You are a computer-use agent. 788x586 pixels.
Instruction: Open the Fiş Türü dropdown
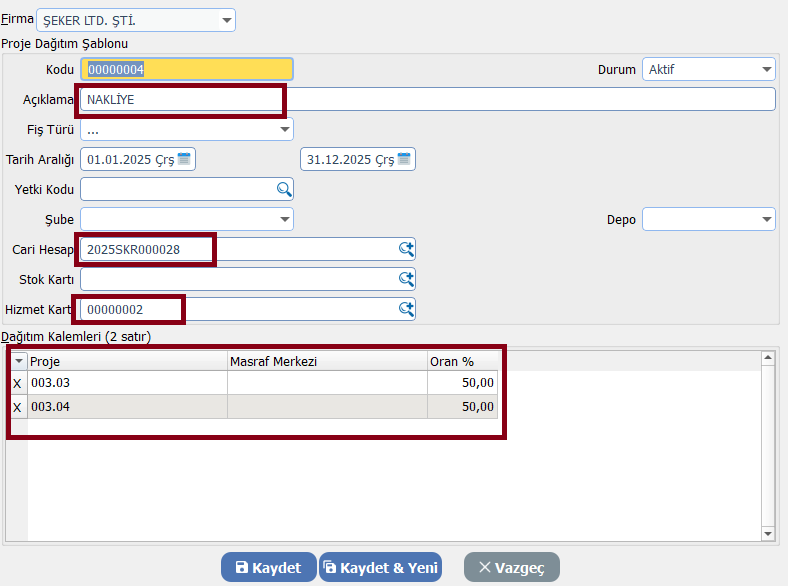click(x=284, y=130)
